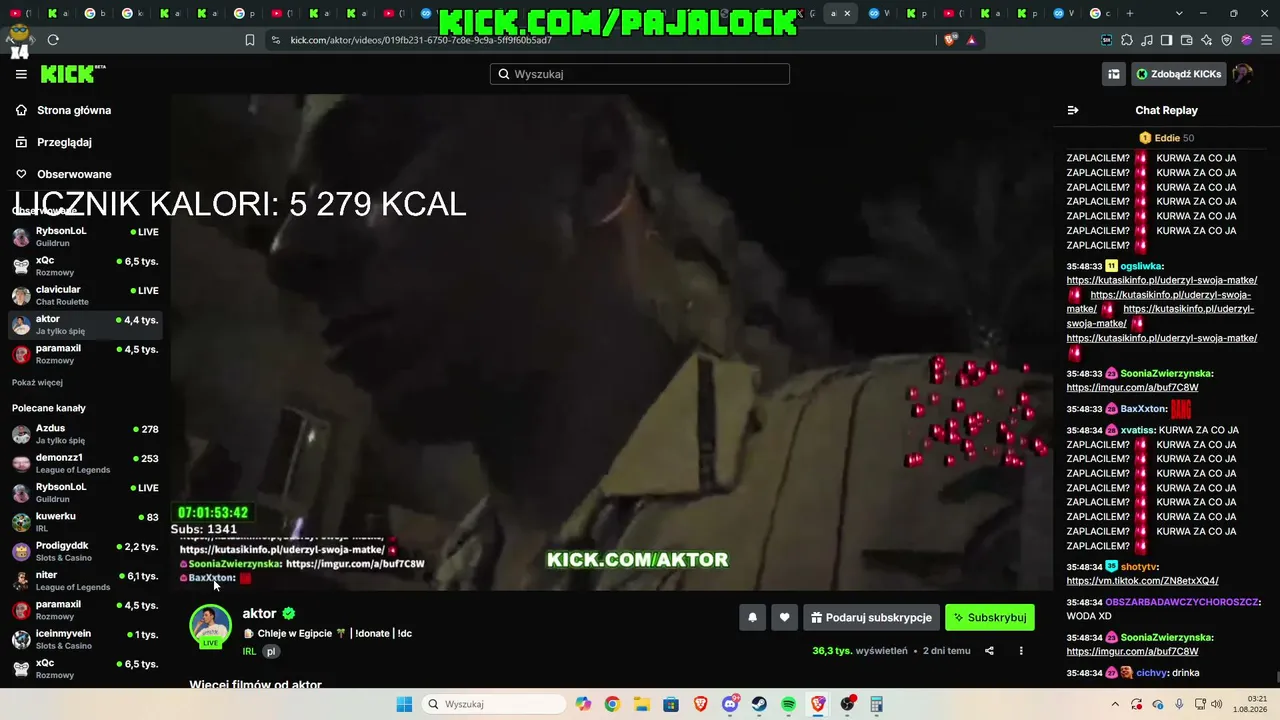Click the Zdobądź KICKs button

tap(1178, 74)
